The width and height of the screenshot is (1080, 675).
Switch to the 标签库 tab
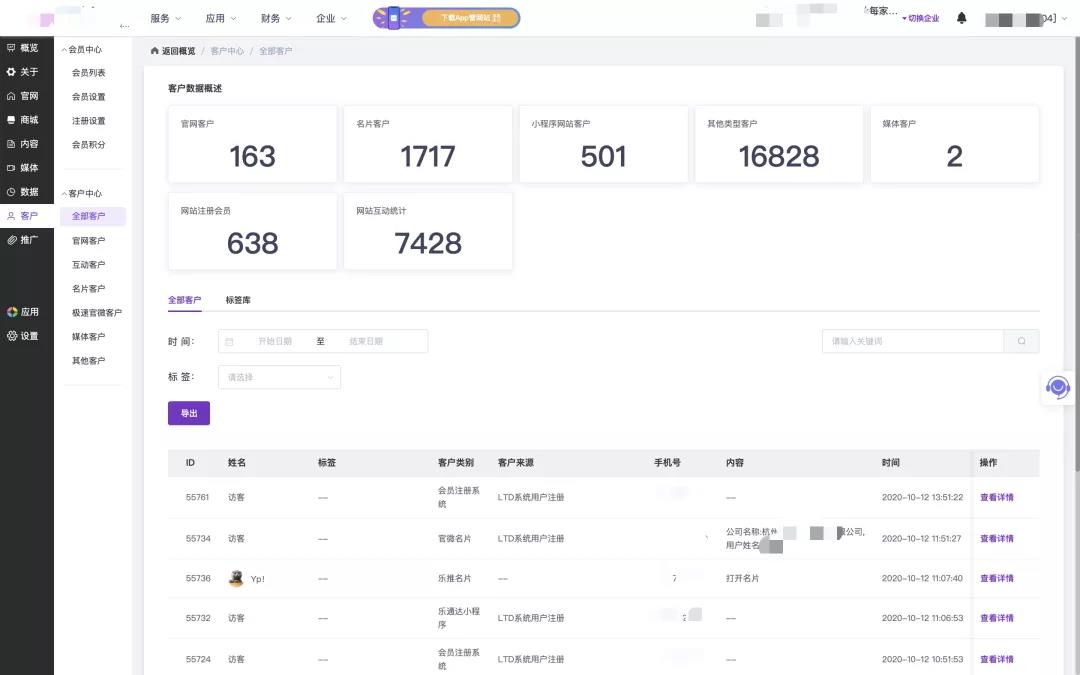(238, 300)
